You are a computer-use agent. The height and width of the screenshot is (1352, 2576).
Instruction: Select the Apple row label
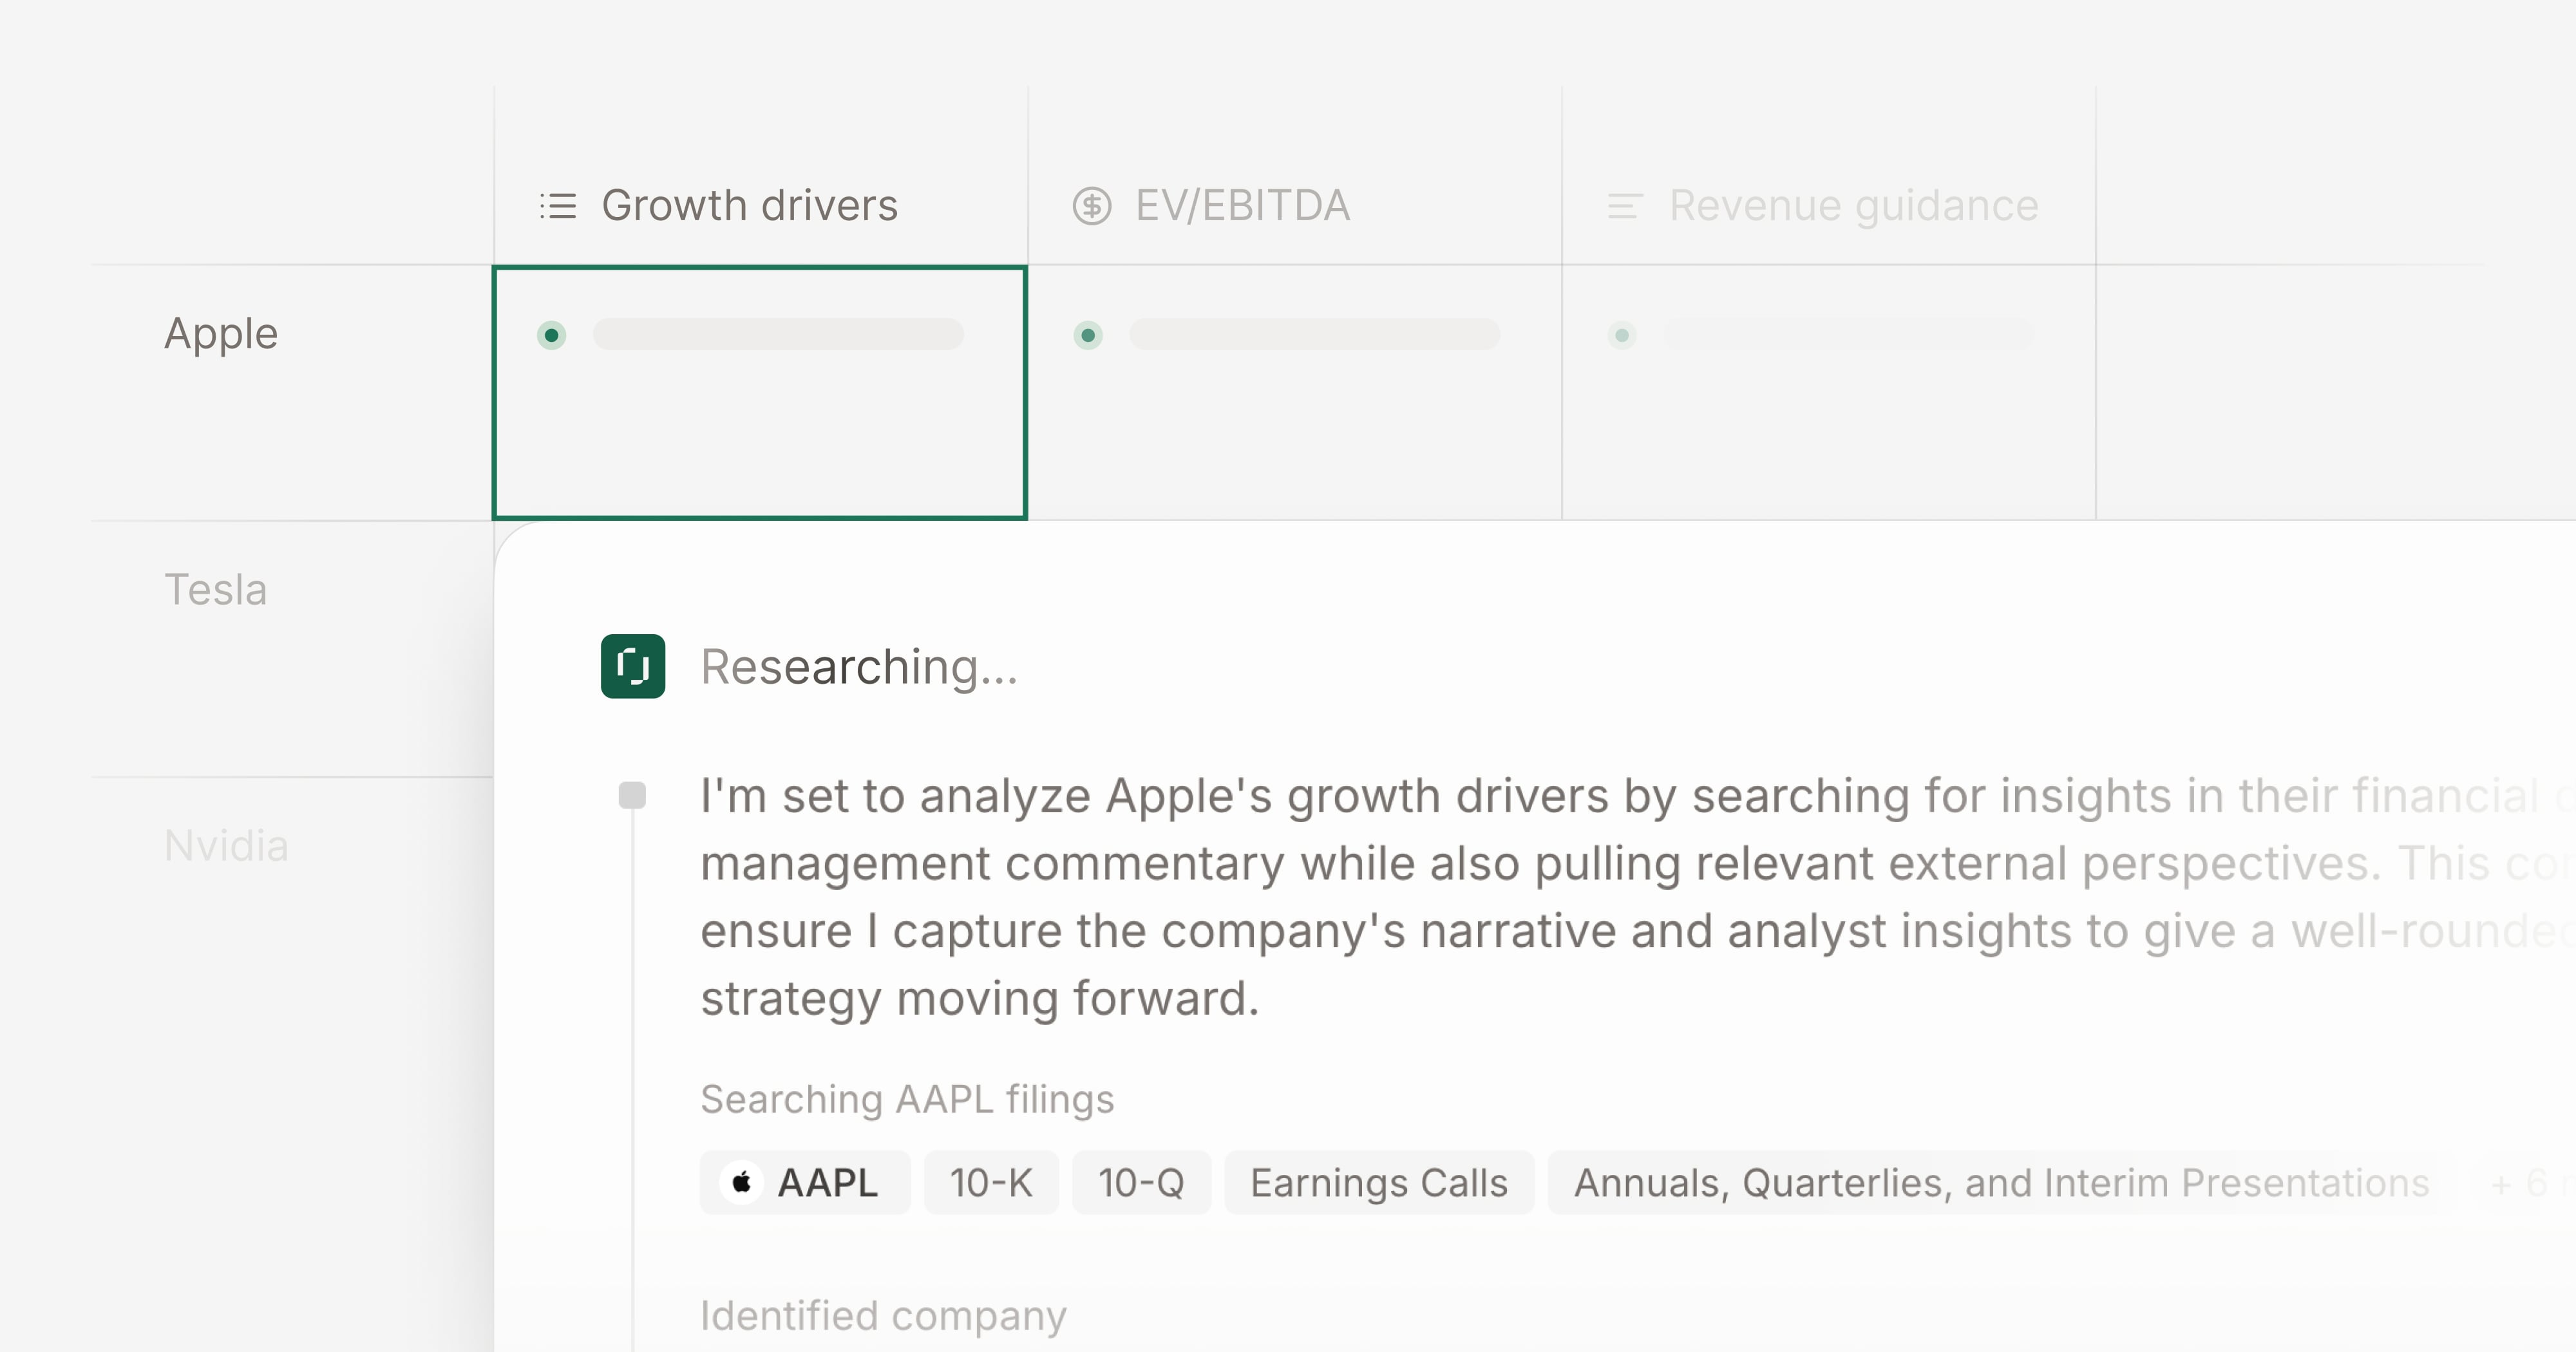pos(221,334)
